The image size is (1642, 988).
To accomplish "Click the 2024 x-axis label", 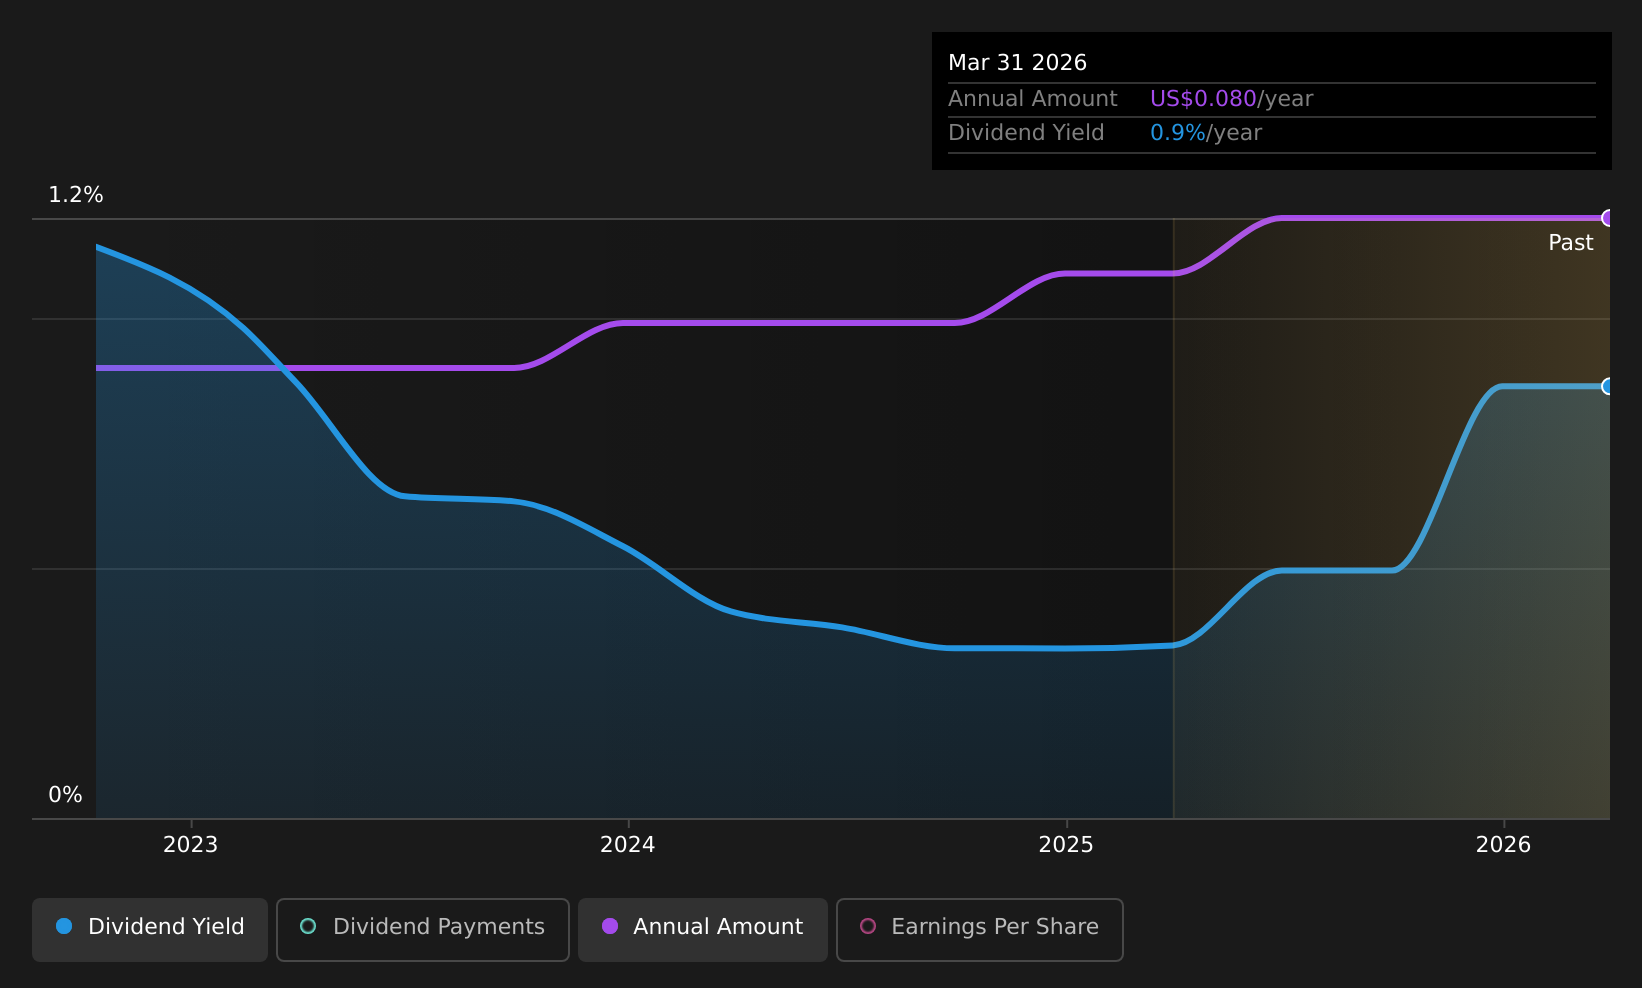I will coord(627,845).
